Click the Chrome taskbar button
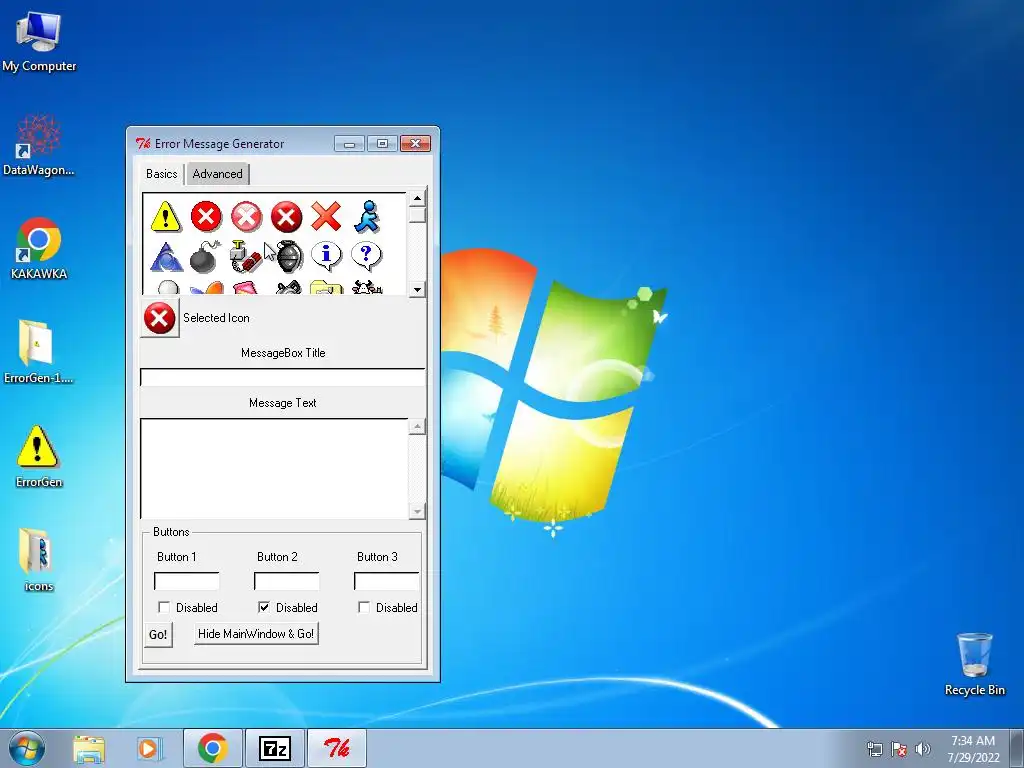Viewport: 1024px width, 768px height. 213,748
